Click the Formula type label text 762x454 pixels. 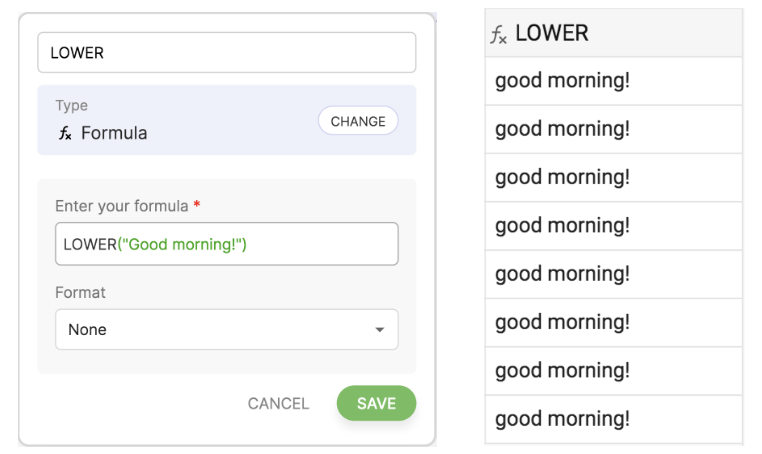[x=114, y=133]
